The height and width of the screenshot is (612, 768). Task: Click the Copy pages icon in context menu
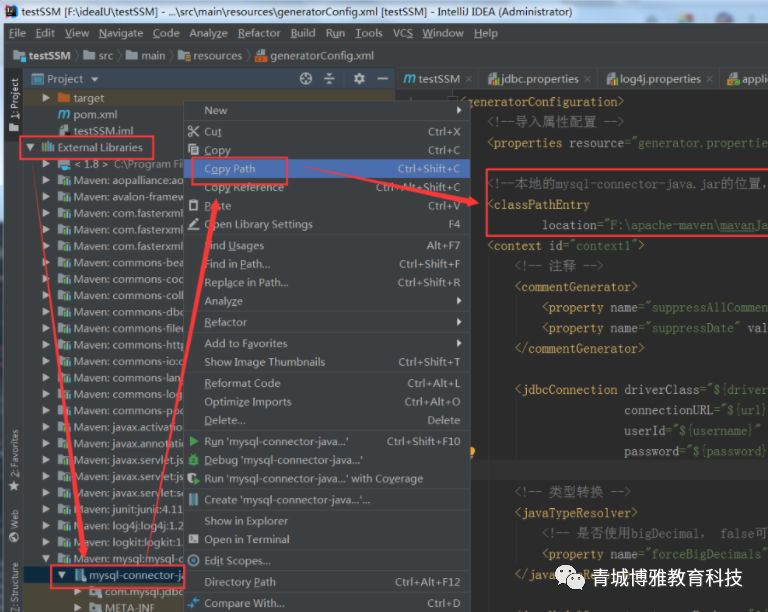[193, 149]
